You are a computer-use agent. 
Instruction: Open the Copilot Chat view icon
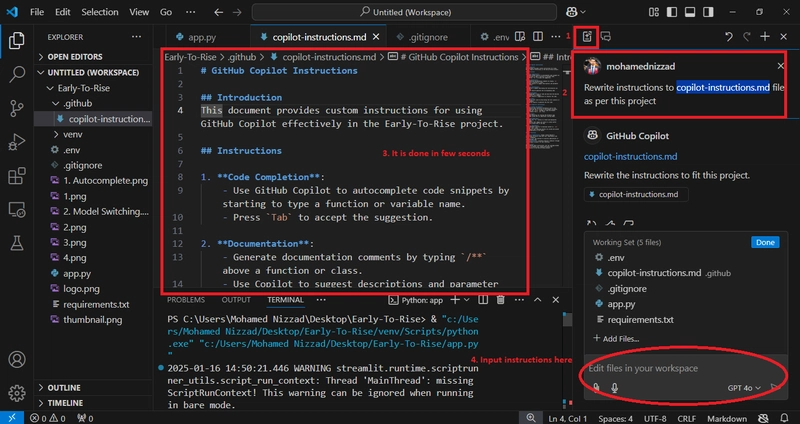[606, 37]
